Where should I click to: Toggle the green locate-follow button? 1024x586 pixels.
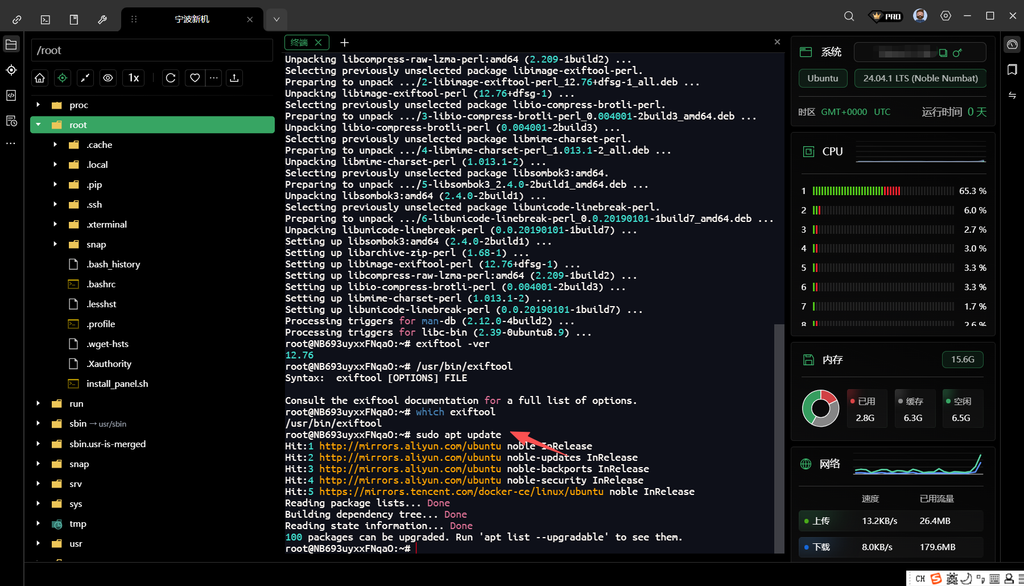coord(62,78)
